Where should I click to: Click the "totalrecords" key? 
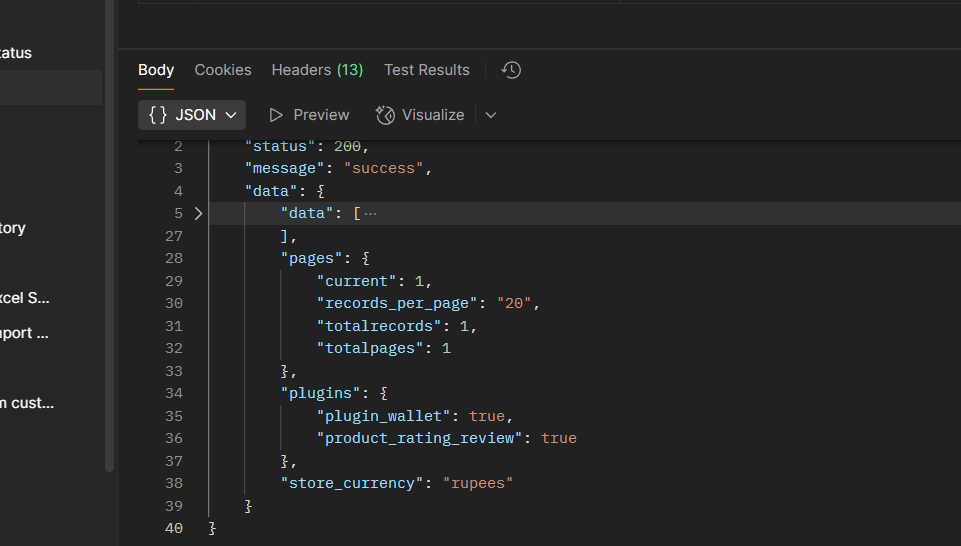[x=379, y=326]
